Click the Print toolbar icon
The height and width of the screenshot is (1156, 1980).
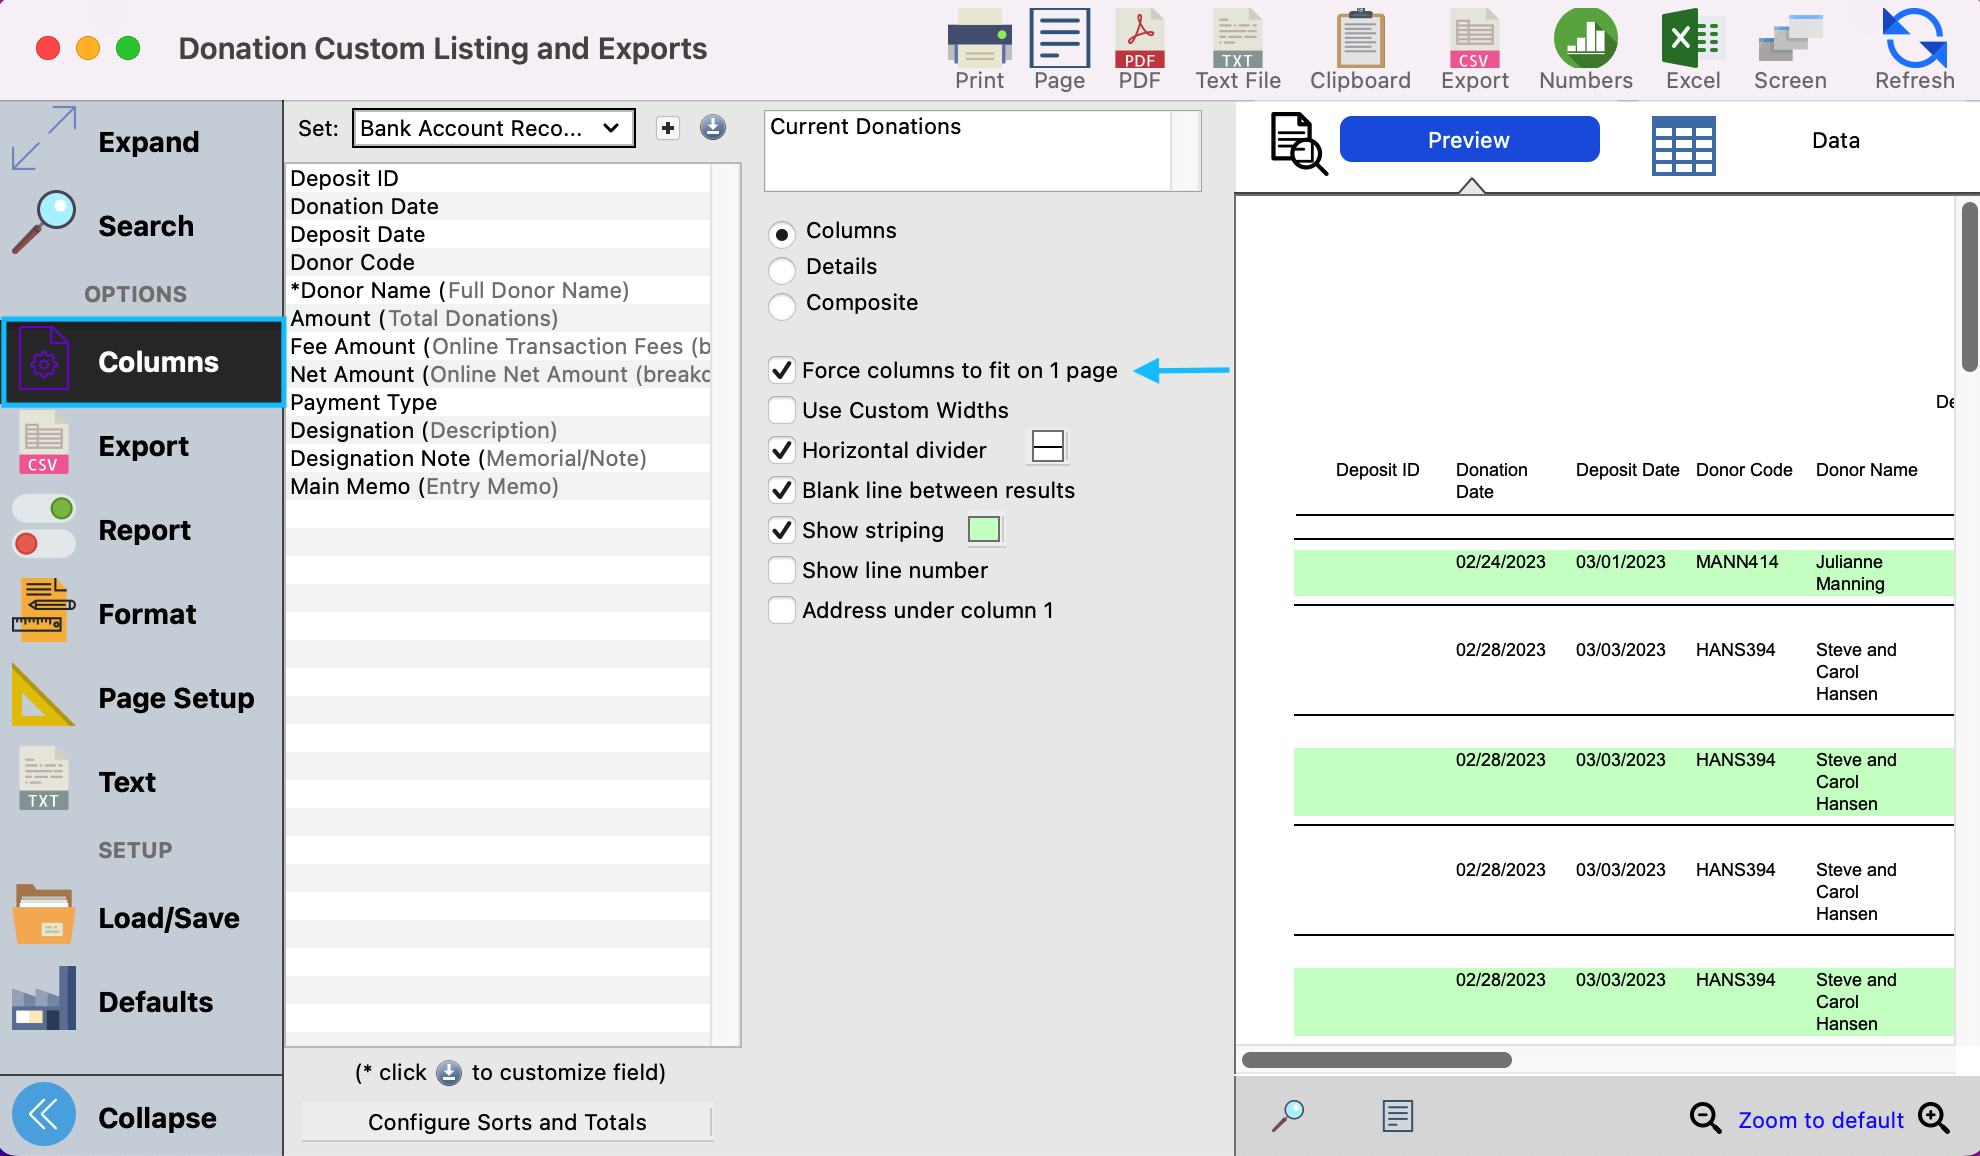coord(979,50)
